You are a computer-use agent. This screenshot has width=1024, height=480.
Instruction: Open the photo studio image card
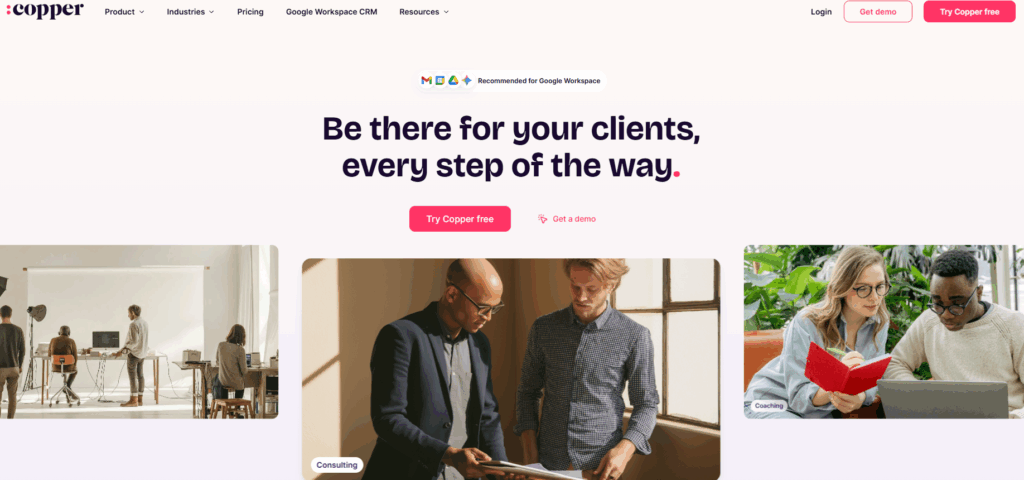(x=139, y=332)
